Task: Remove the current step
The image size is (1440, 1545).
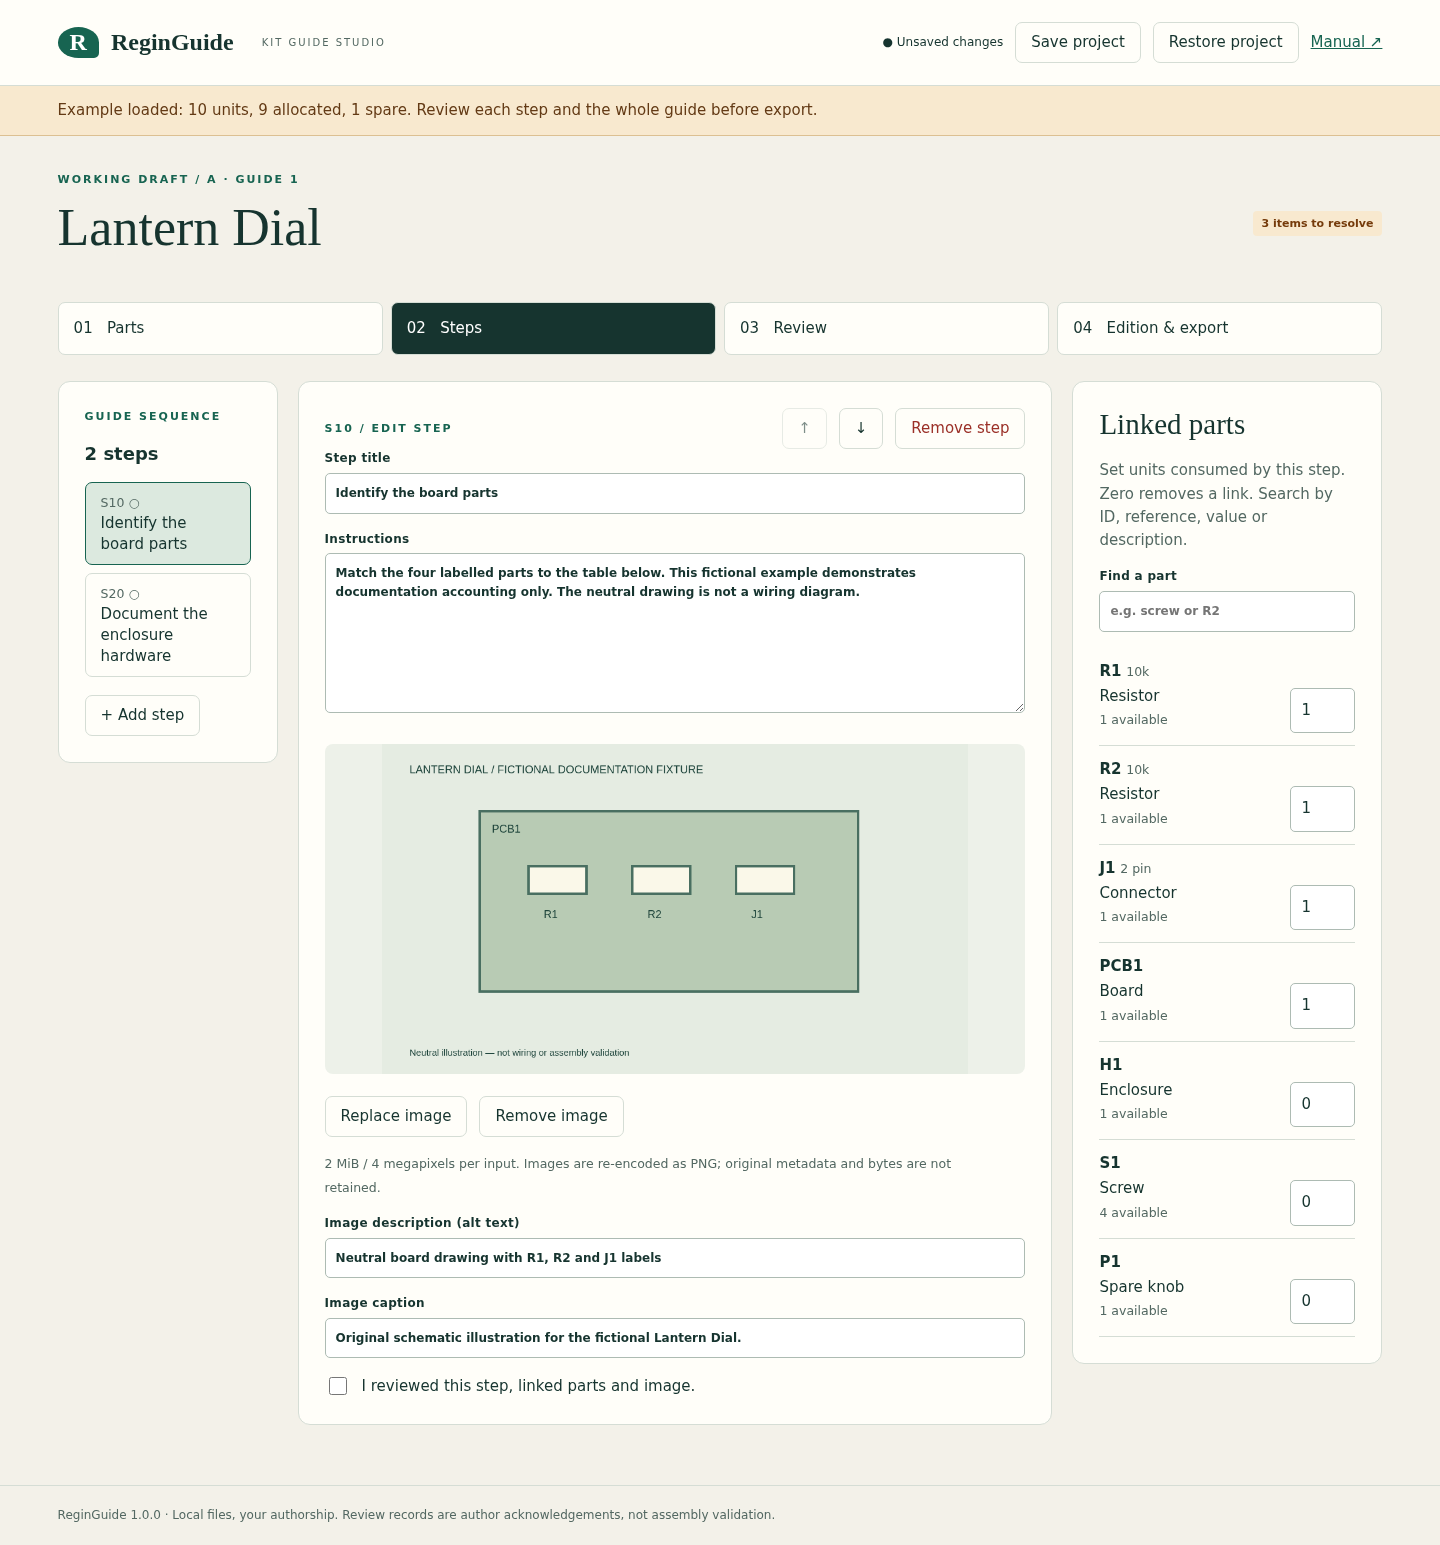Action: (960, 428)
